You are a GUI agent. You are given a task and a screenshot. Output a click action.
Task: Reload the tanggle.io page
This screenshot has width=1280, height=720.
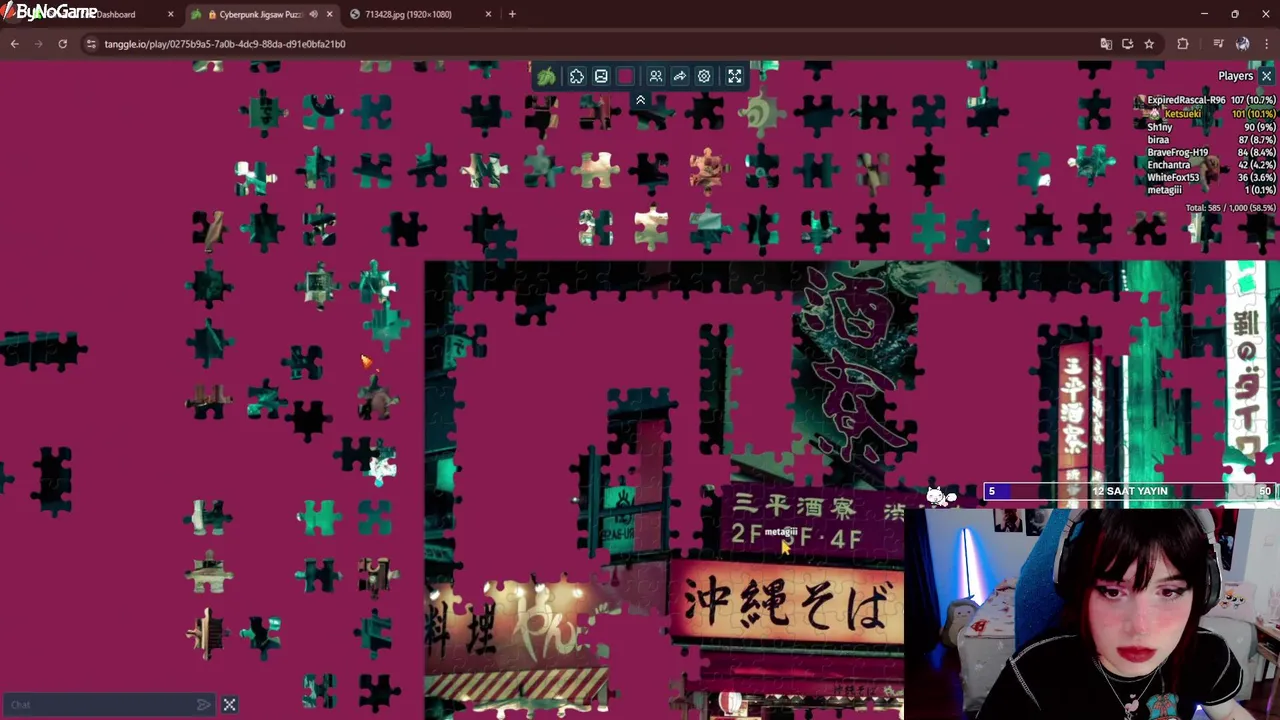tap(62, 44)
